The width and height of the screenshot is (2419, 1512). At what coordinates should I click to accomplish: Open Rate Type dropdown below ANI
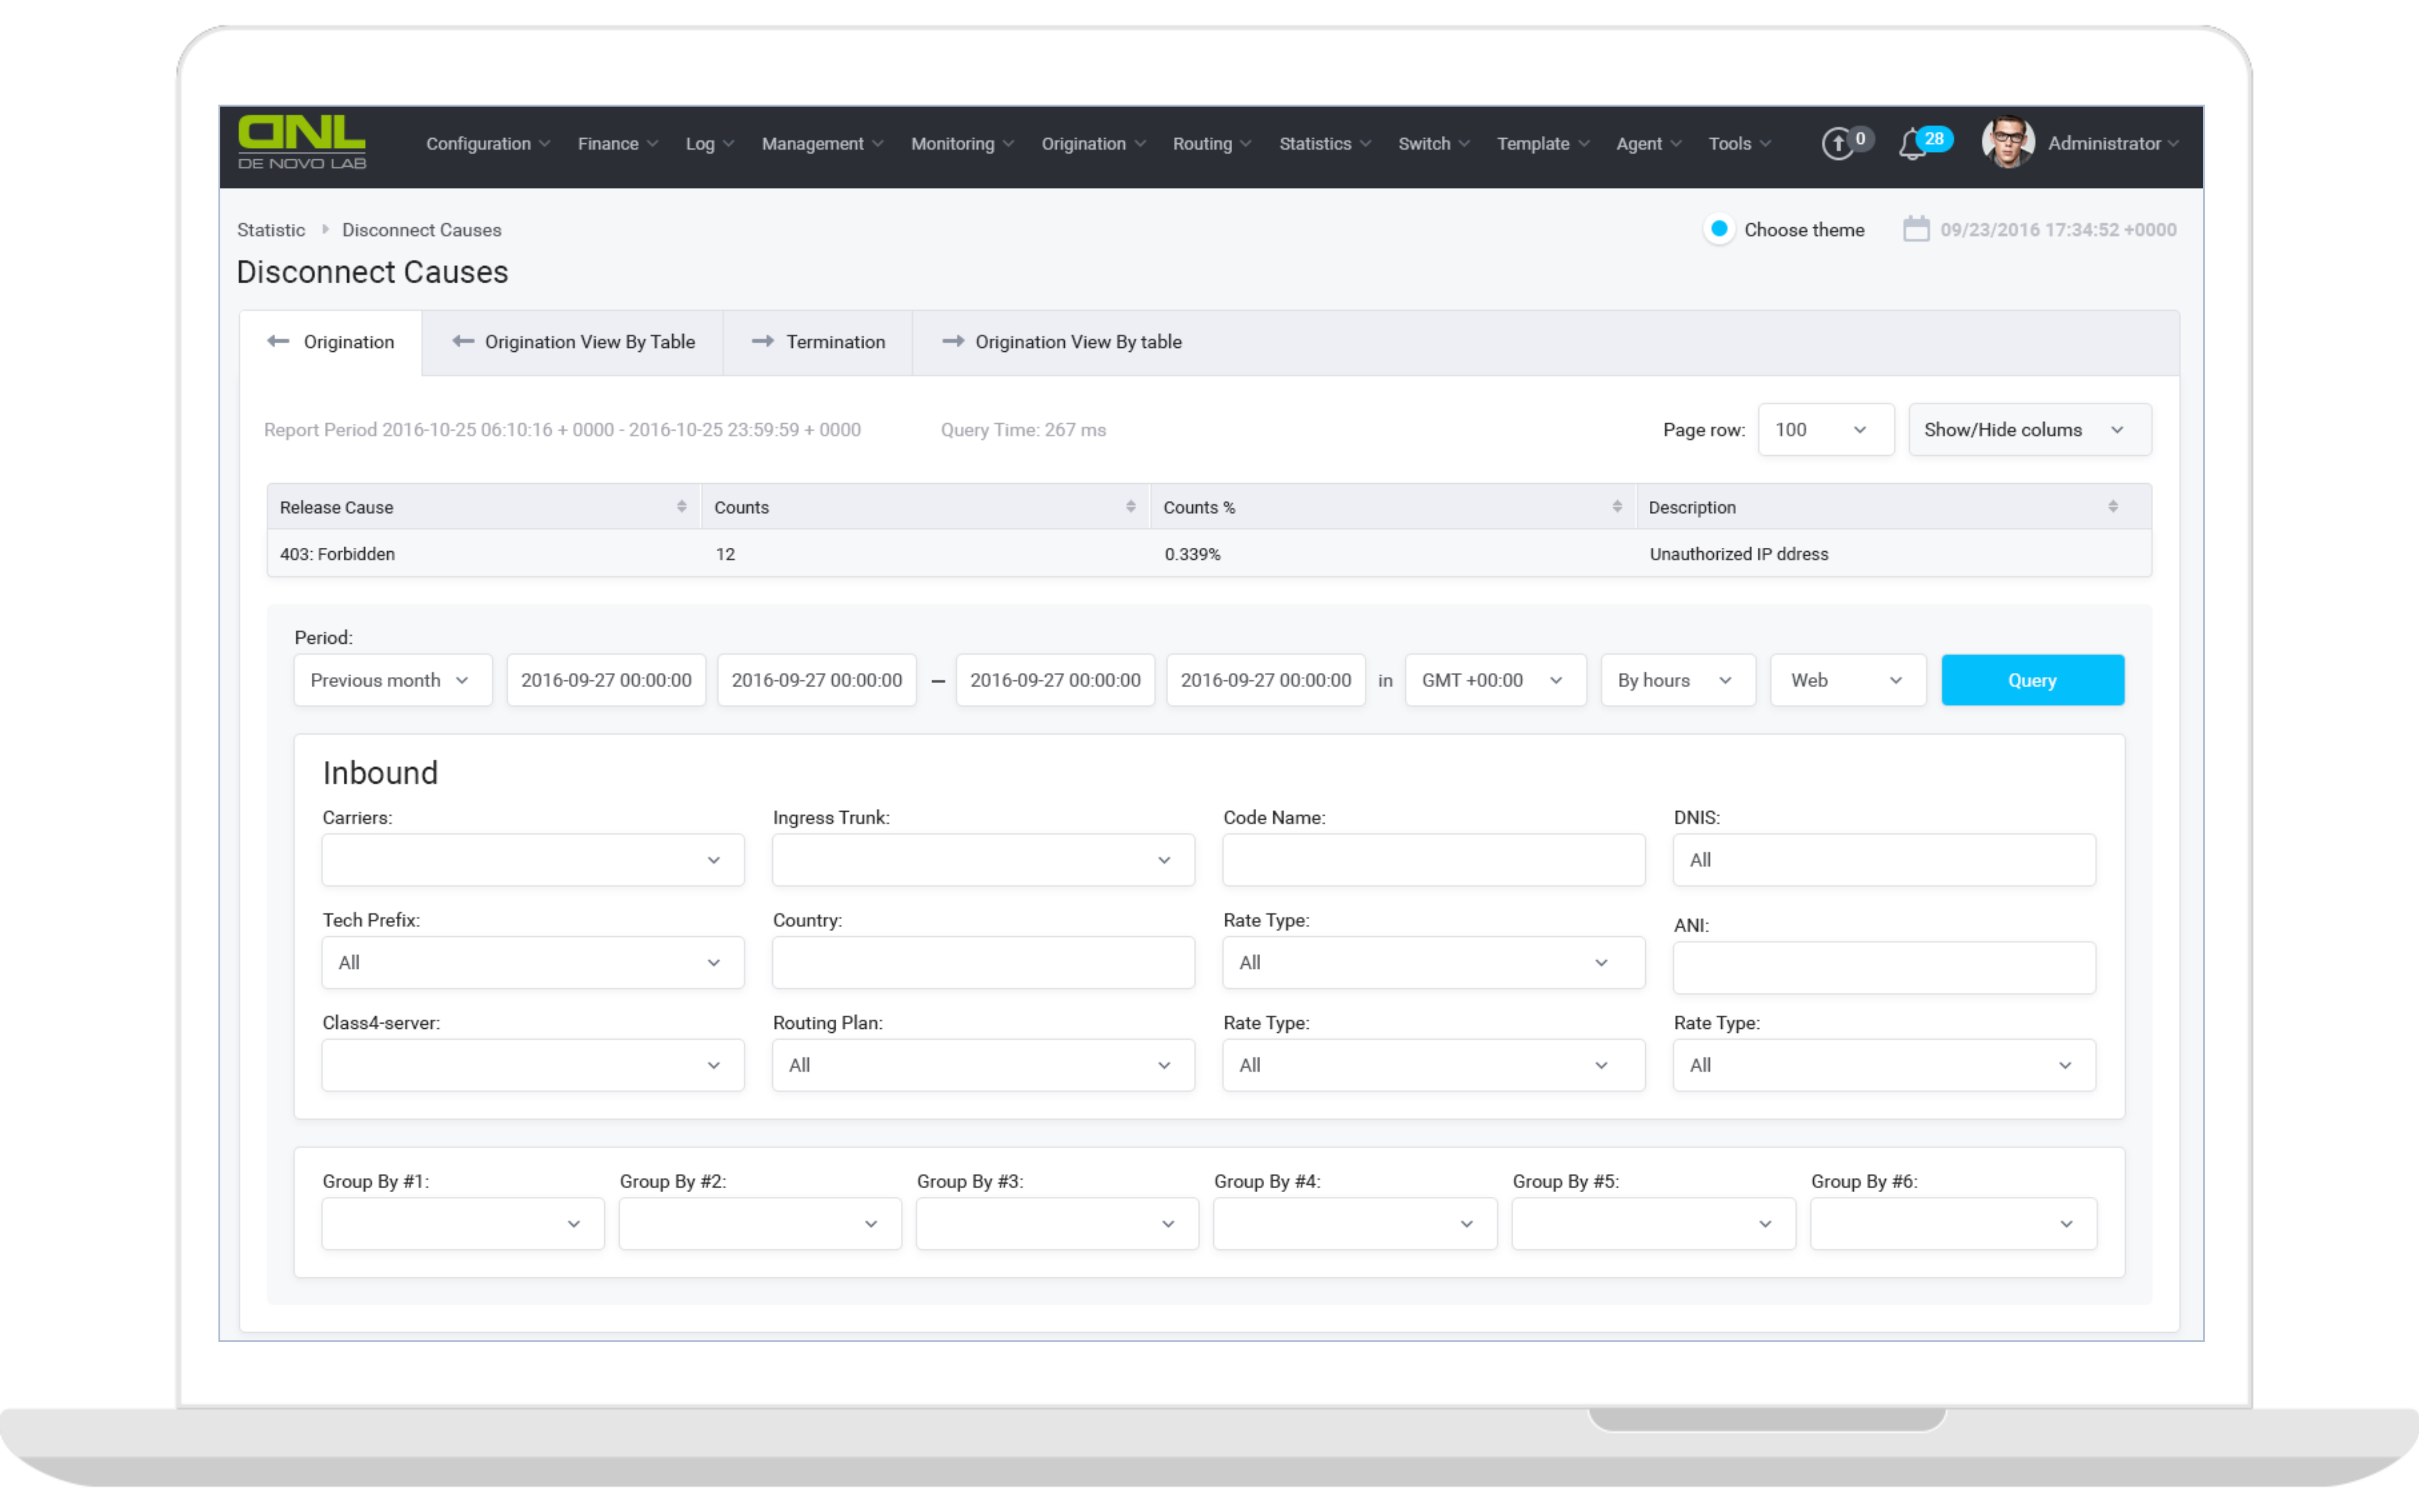pos(1884,1065)
